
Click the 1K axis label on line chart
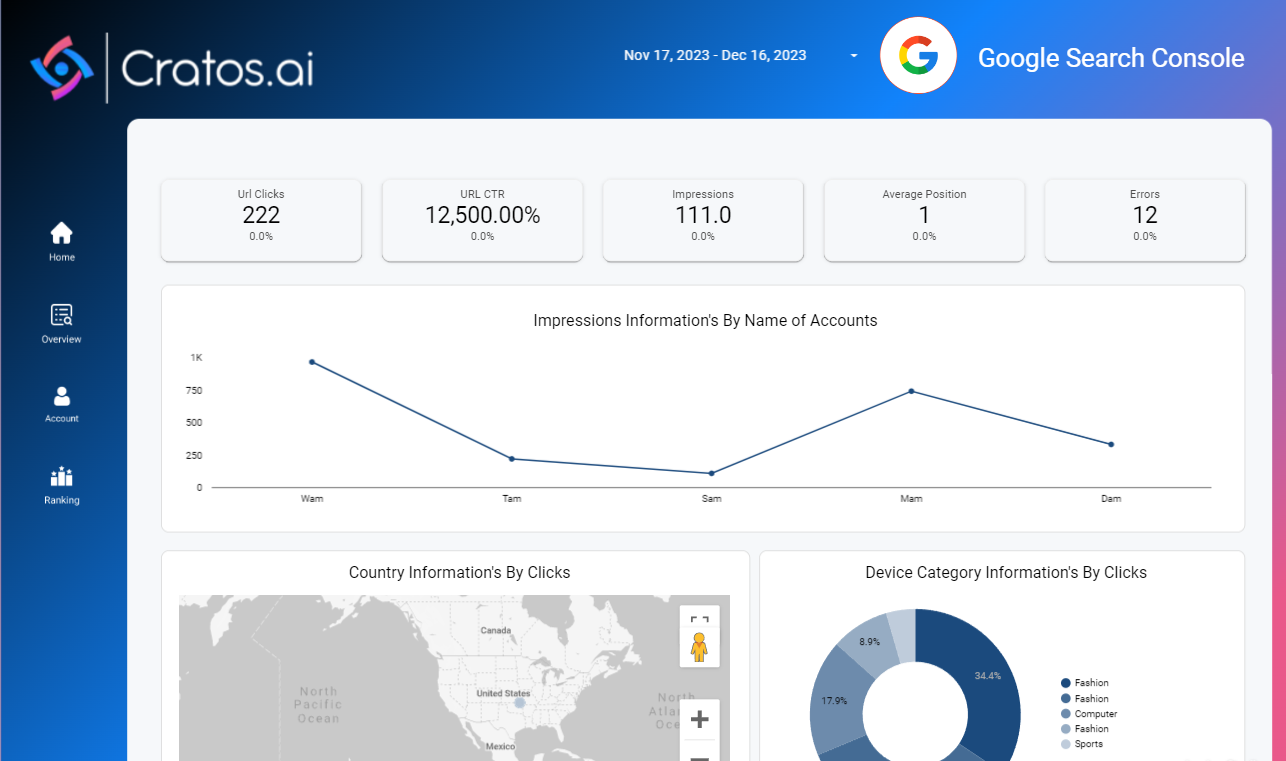click(x=196, y=358)
